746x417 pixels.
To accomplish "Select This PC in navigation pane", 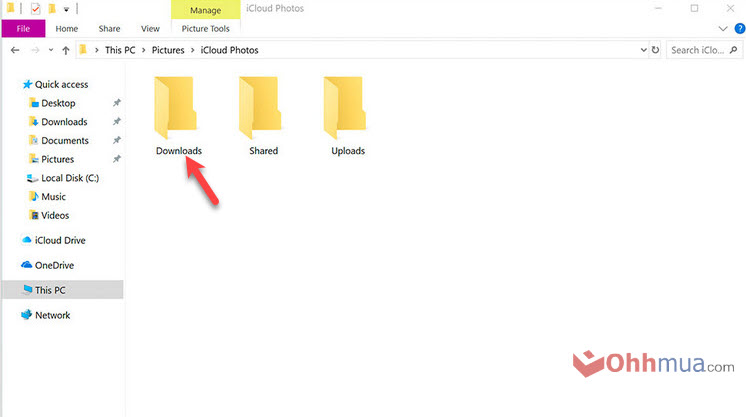I will pyautogui.click(x=62, y=290).
